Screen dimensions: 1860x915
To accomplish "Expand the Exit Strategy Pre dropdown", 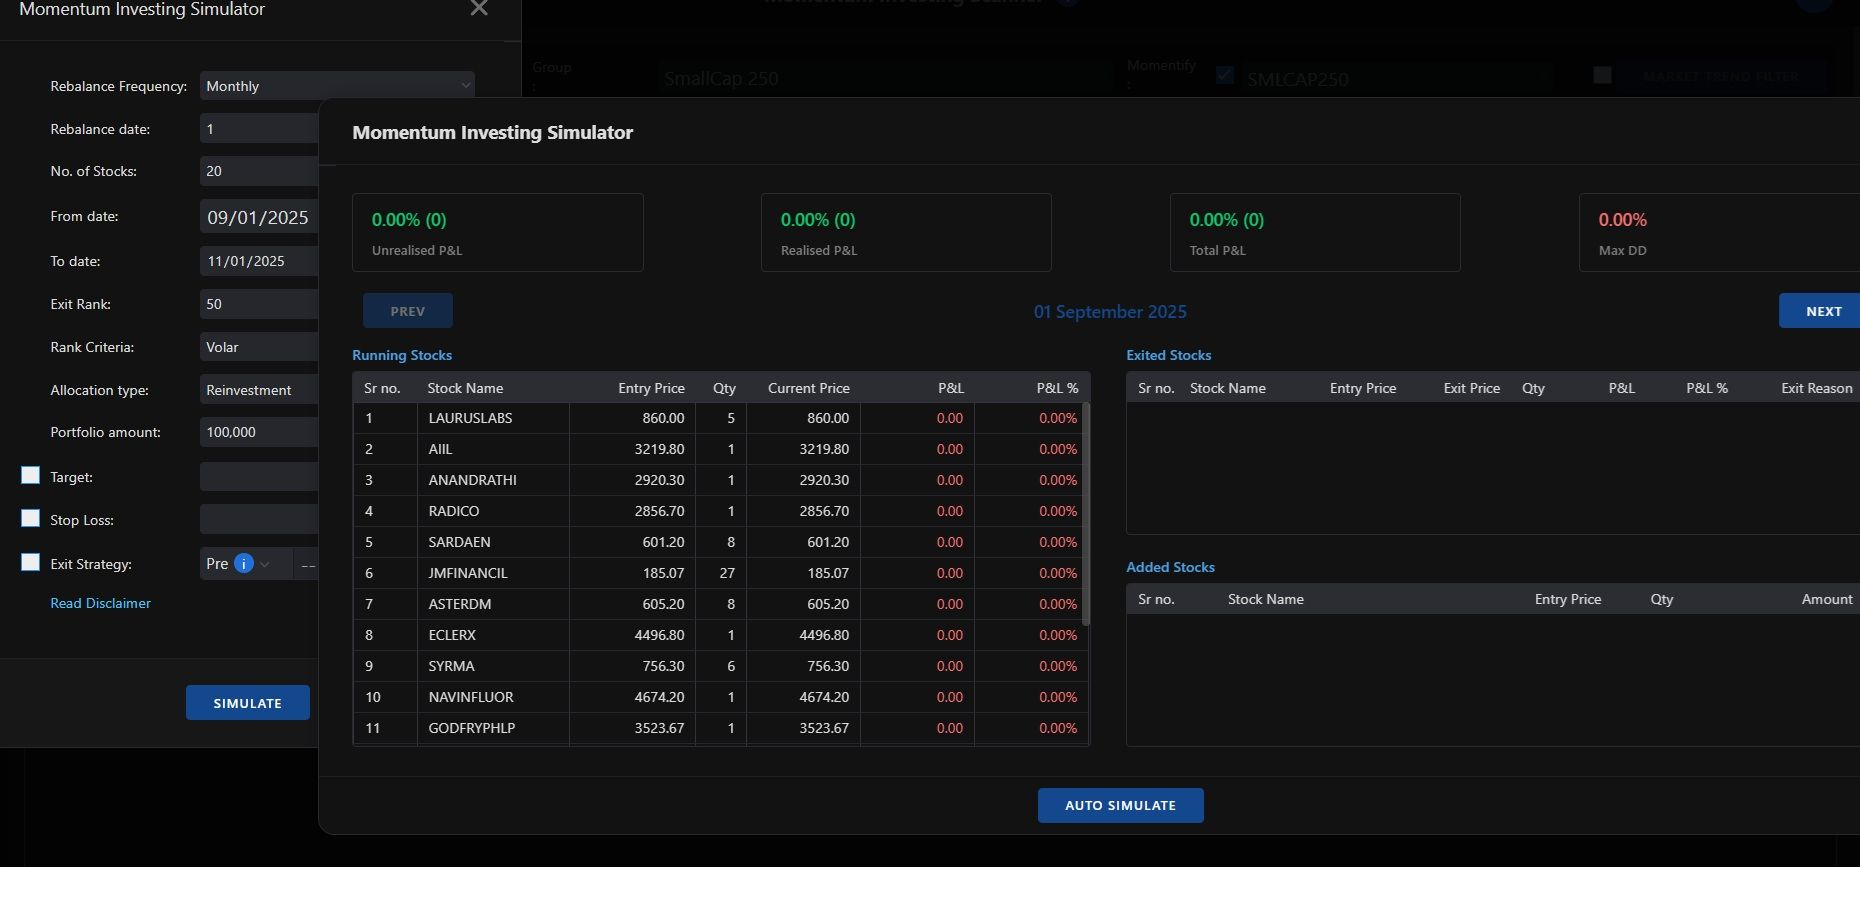I will pyautogui.click(x=264, y=564).
